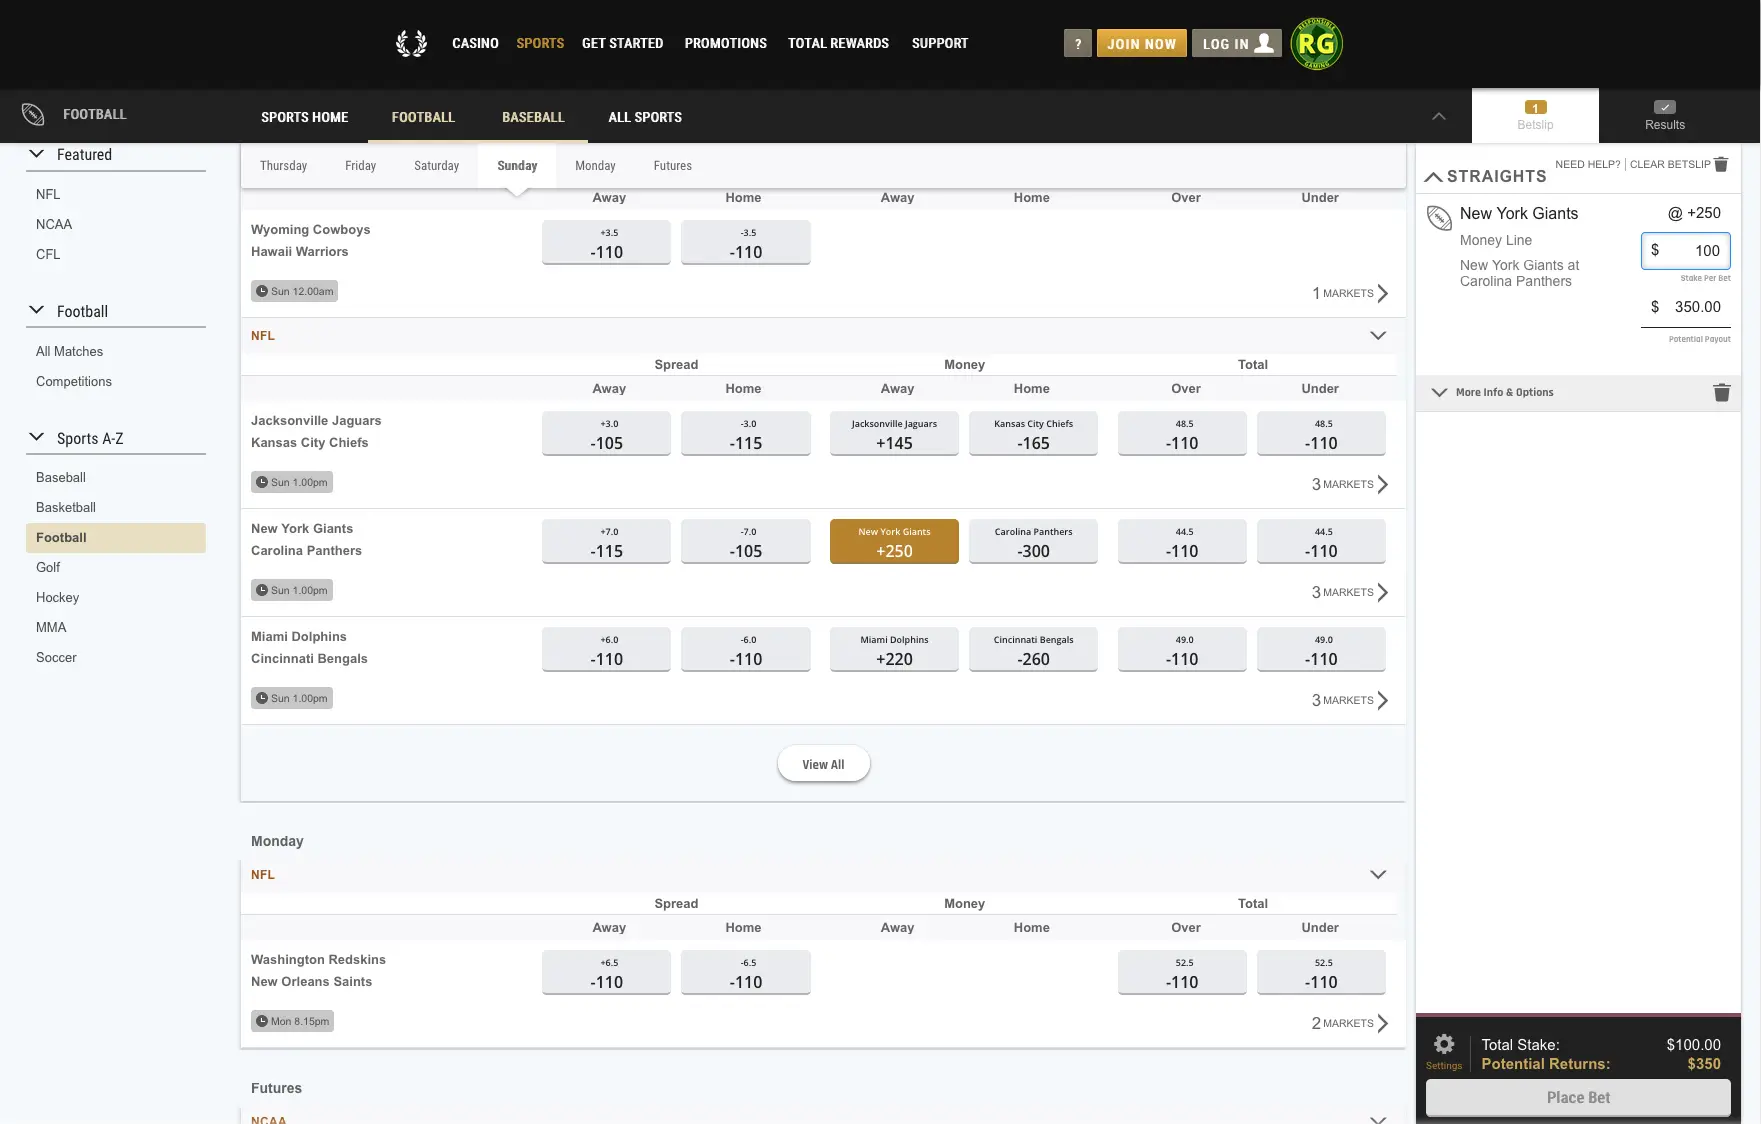Select MMA in Sports A-Z list
The width and height of the screenshot is (1761, 1124).
click(51, 627)
